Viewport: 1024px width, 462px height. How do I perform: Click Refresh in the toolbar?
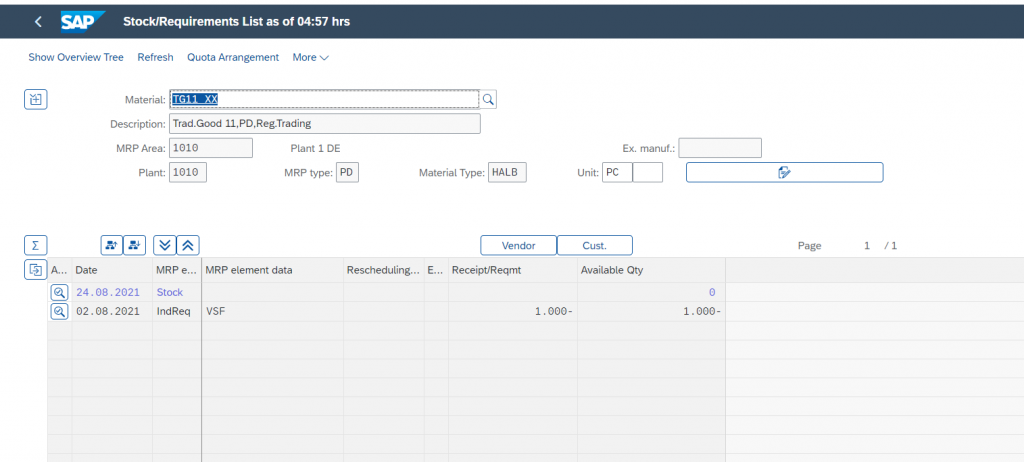155,58
